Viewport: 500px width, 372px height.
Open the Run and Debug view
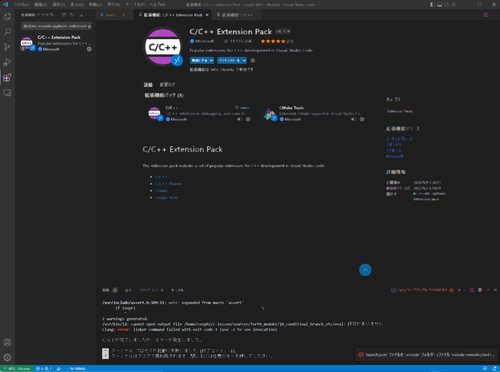7,62
